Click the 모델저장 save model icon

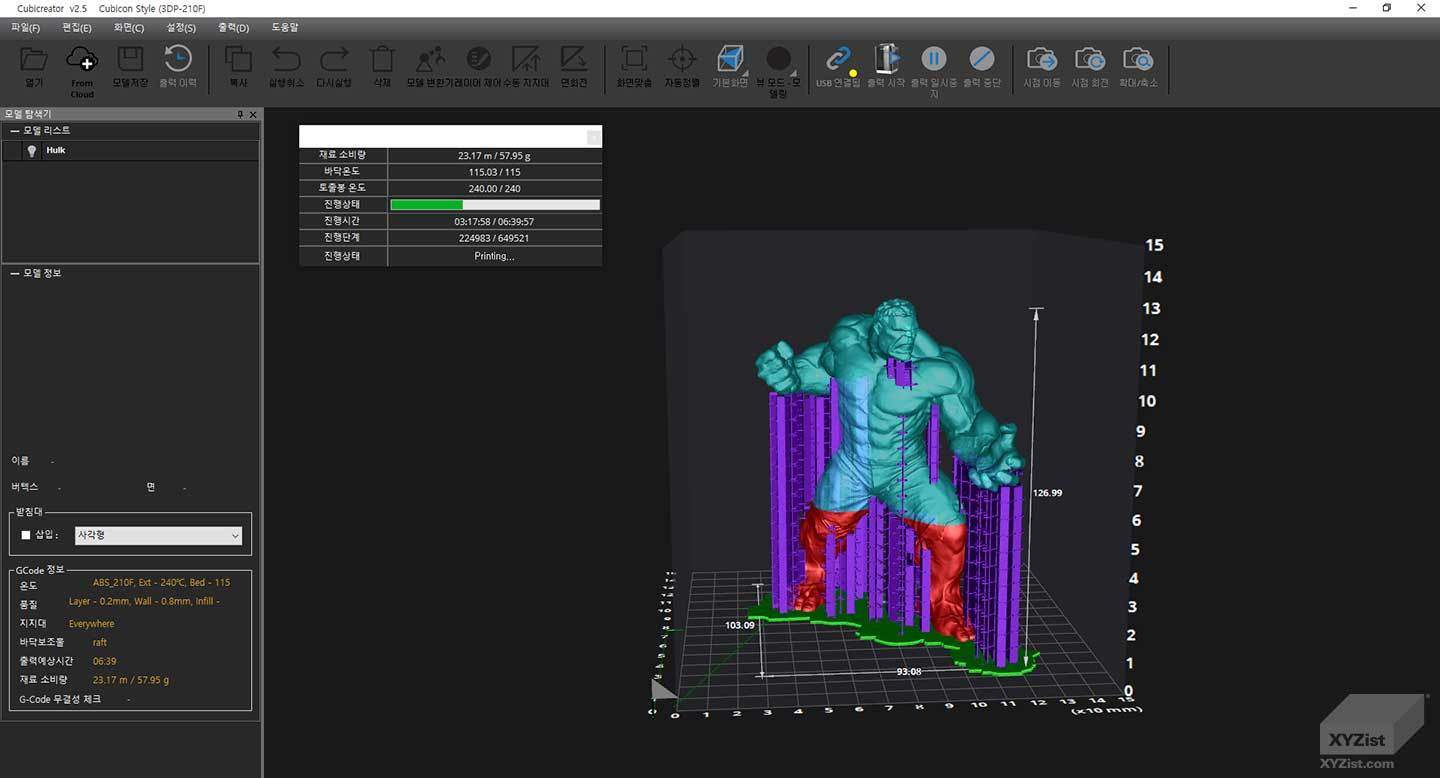(130, 59)
